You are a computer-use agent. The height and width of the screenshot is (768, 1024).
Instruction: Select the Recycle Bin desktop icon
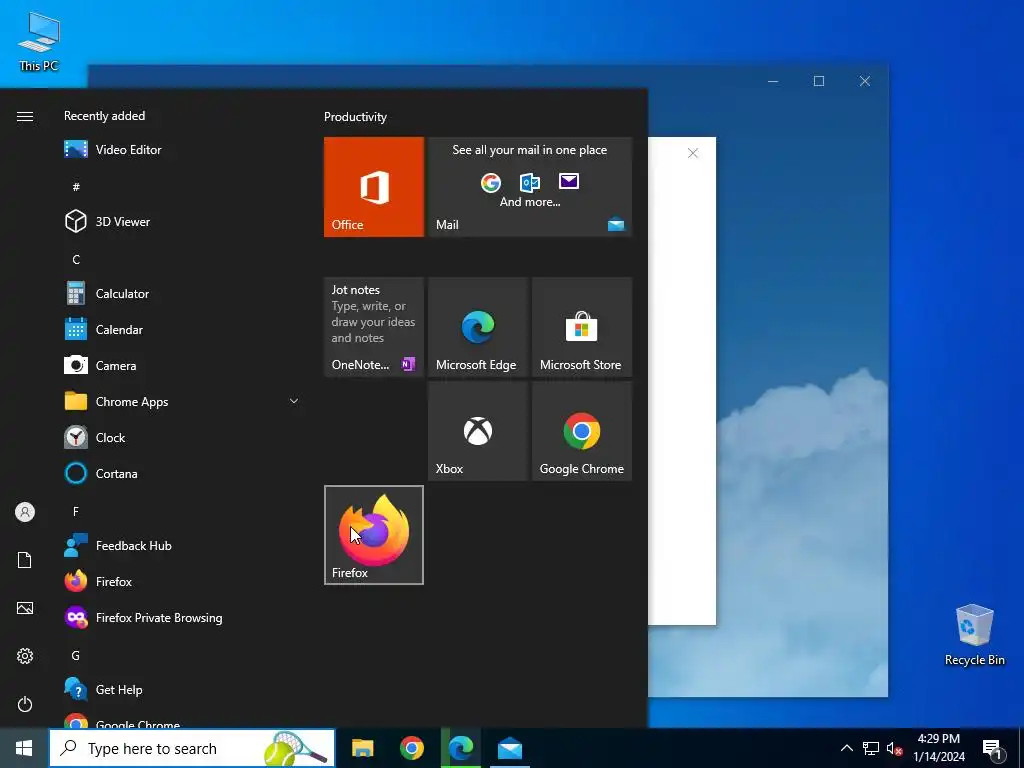(x=974, y=635)
